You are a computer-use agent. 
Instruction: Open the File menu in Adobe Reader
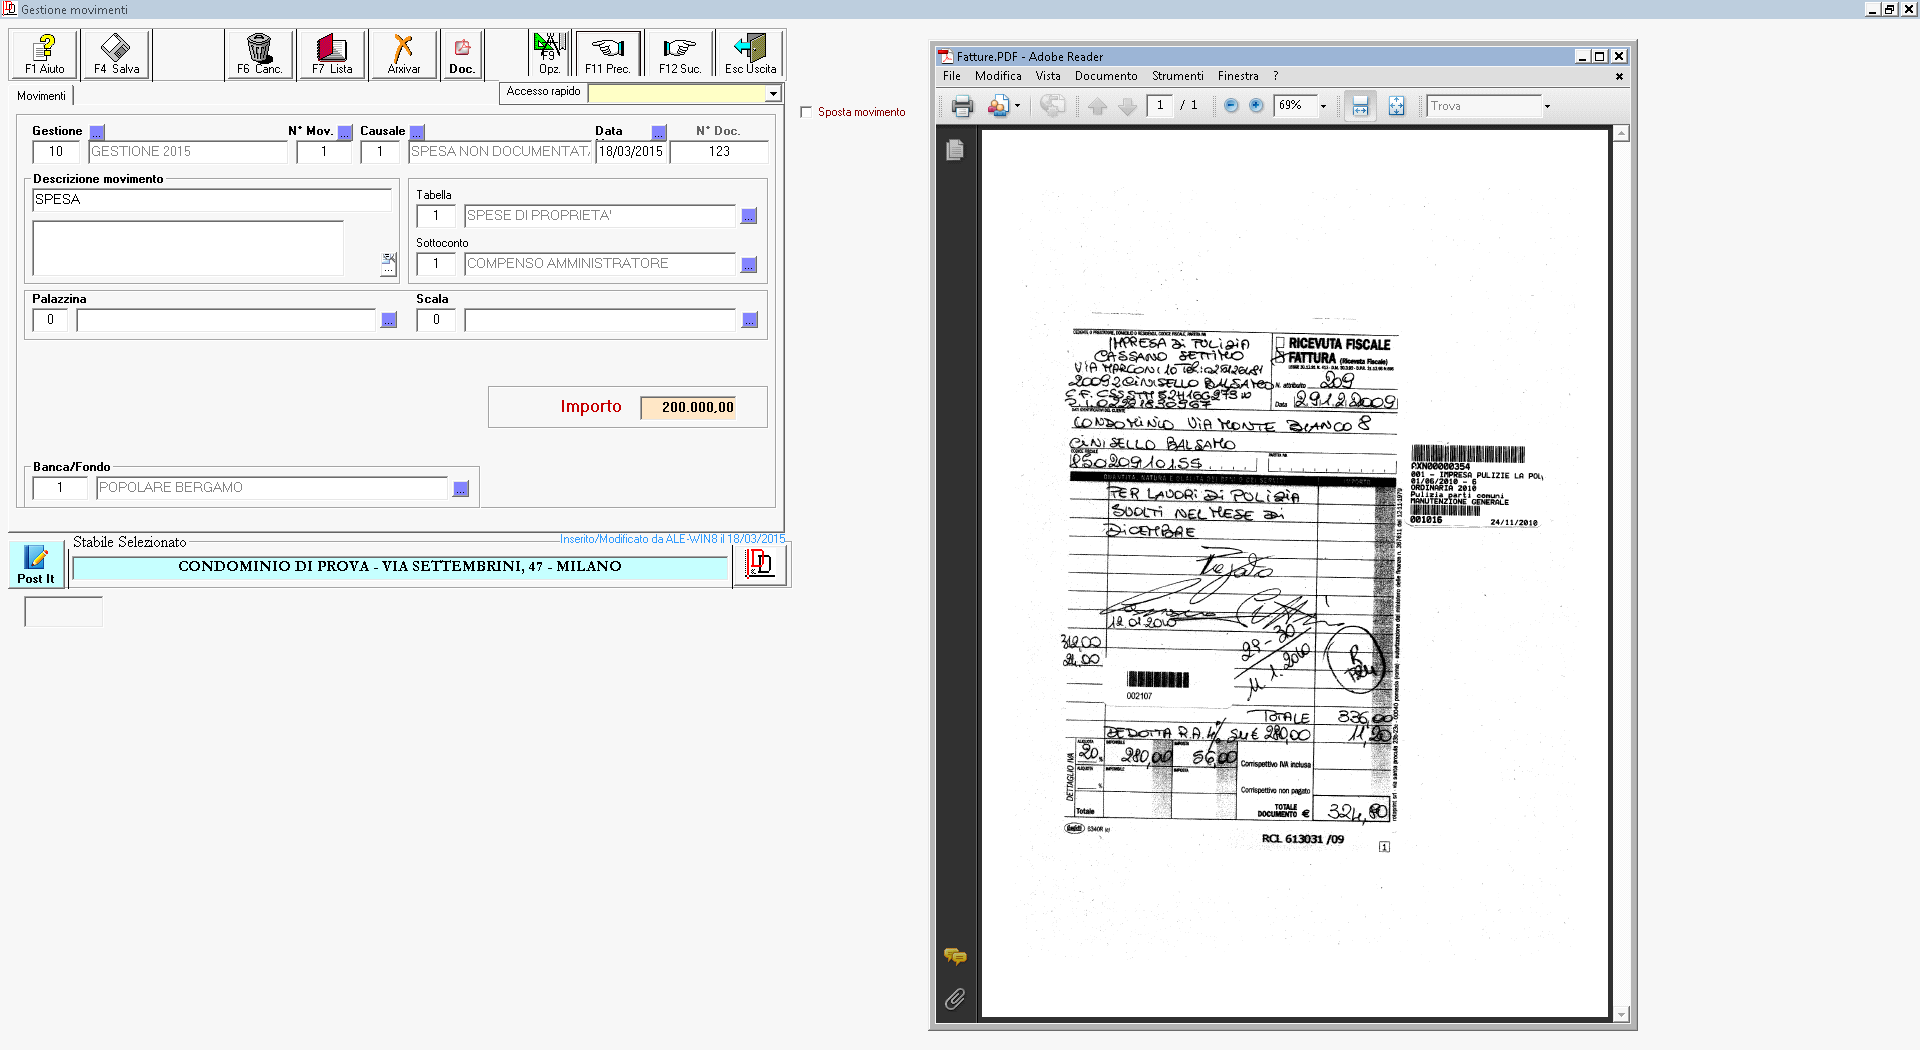tap(952, 76)
